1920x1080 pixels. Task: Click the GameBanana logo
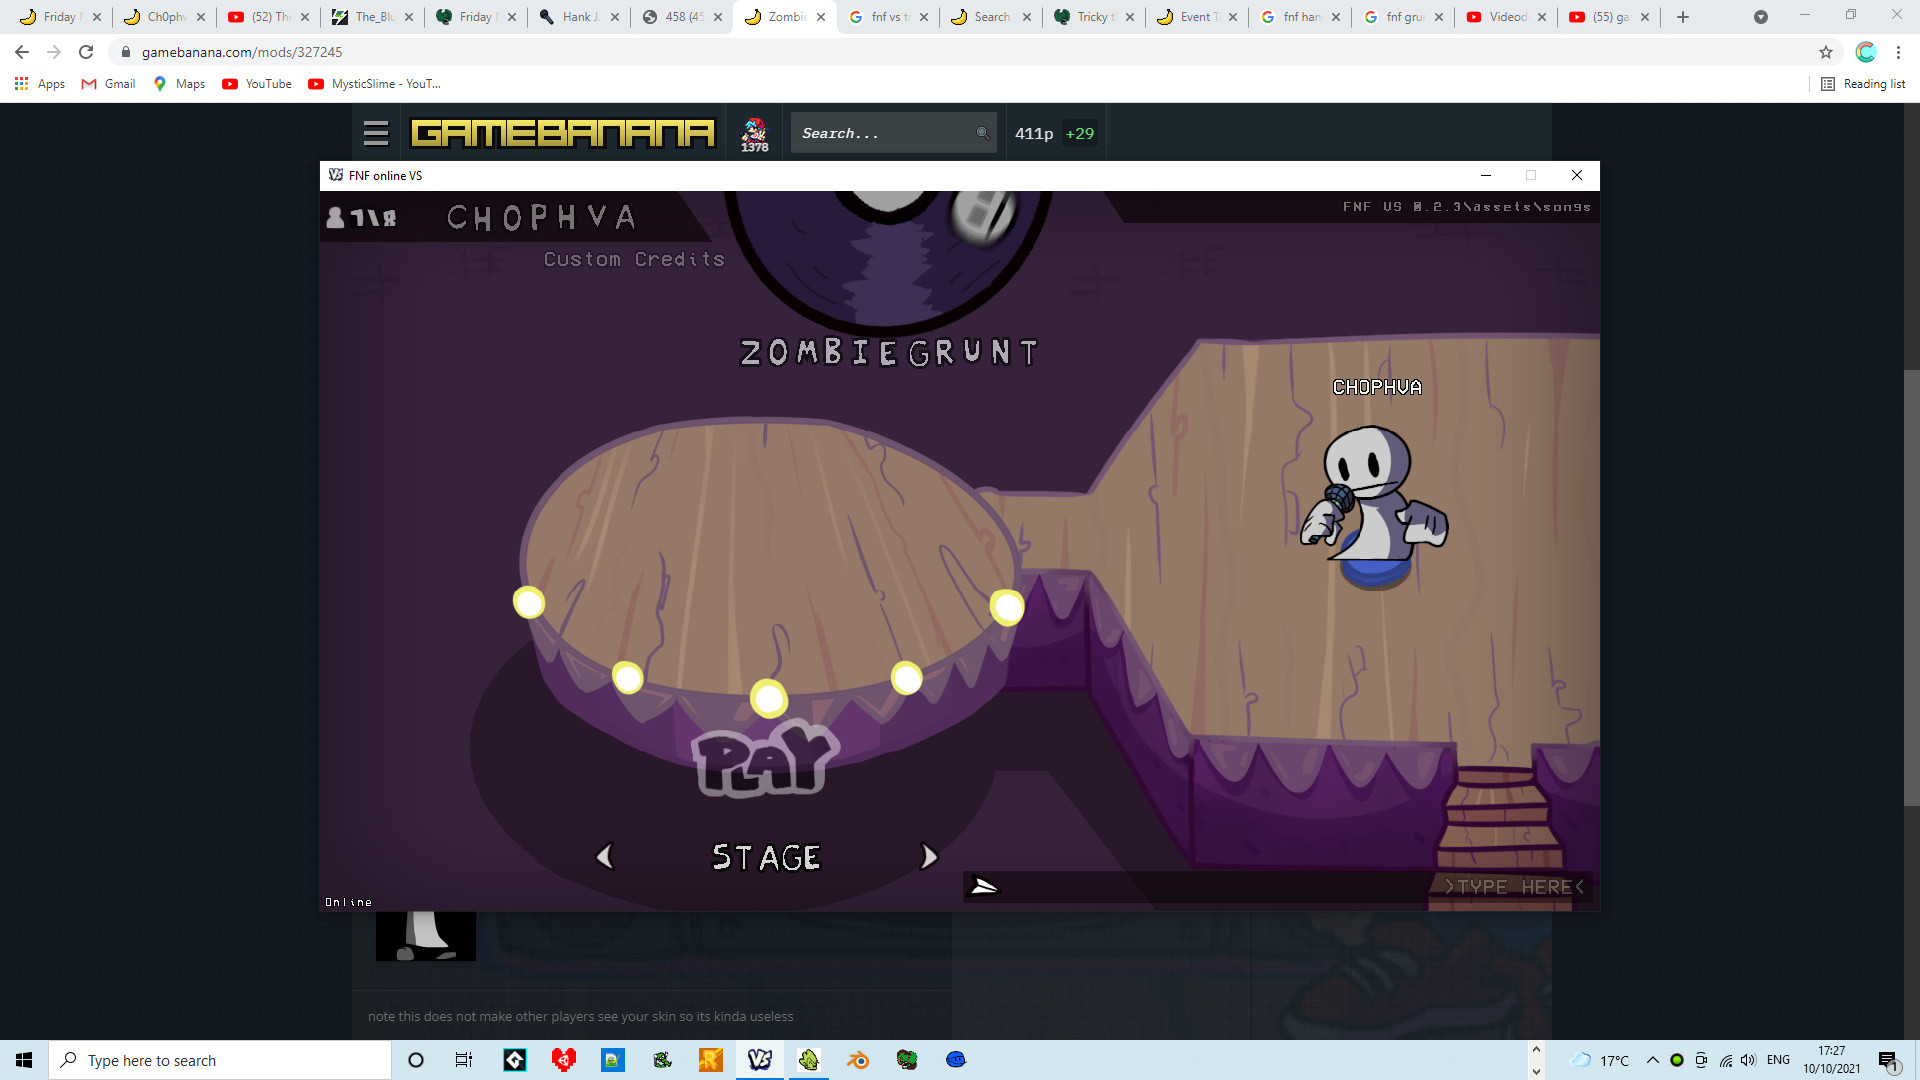(563, 133)
